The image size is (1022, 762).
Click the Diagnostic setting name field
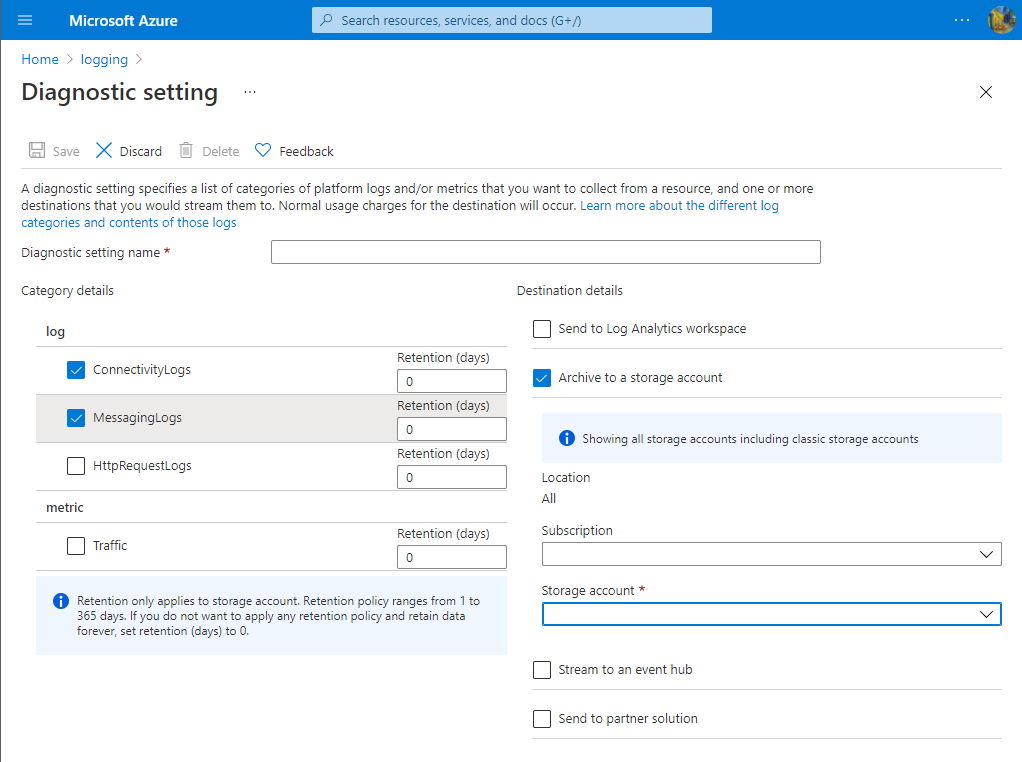pyautogui.click(x=545, y=251)
